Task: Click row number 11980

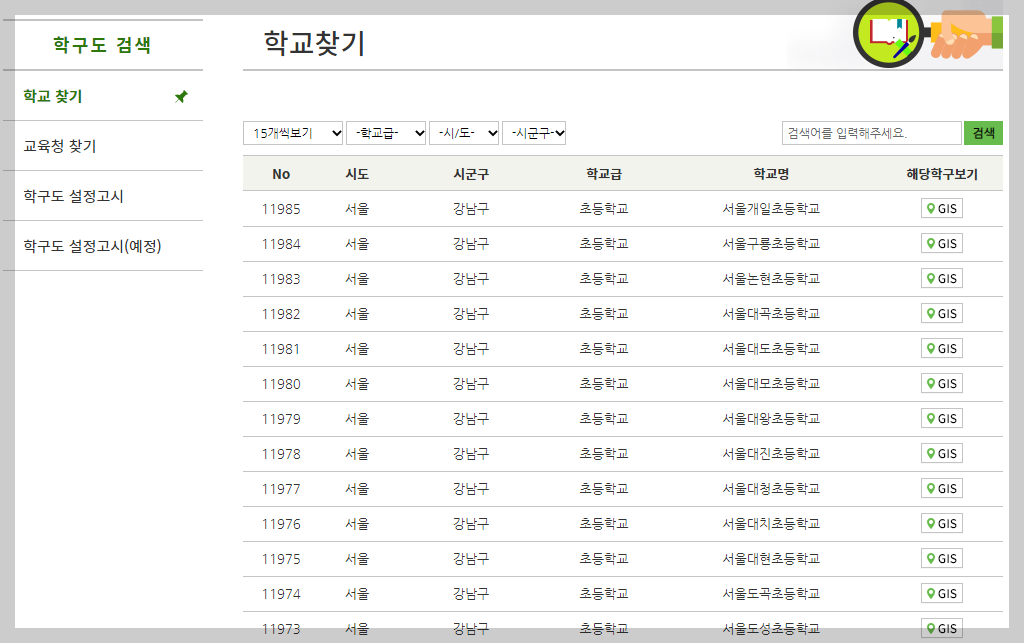Action: pos(281,384)
